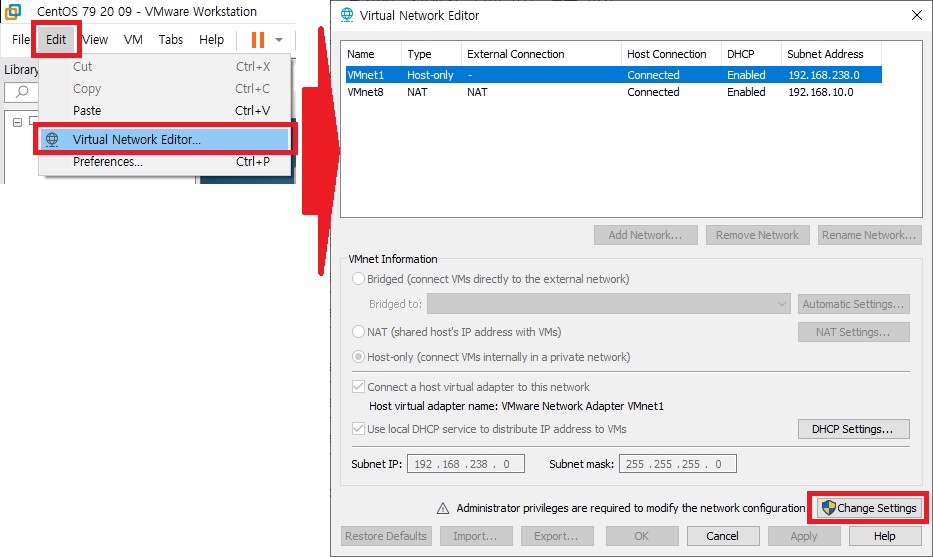Click the Restore Defaults button
This screenshot has height=557, width=933.
tap(386, 536)
